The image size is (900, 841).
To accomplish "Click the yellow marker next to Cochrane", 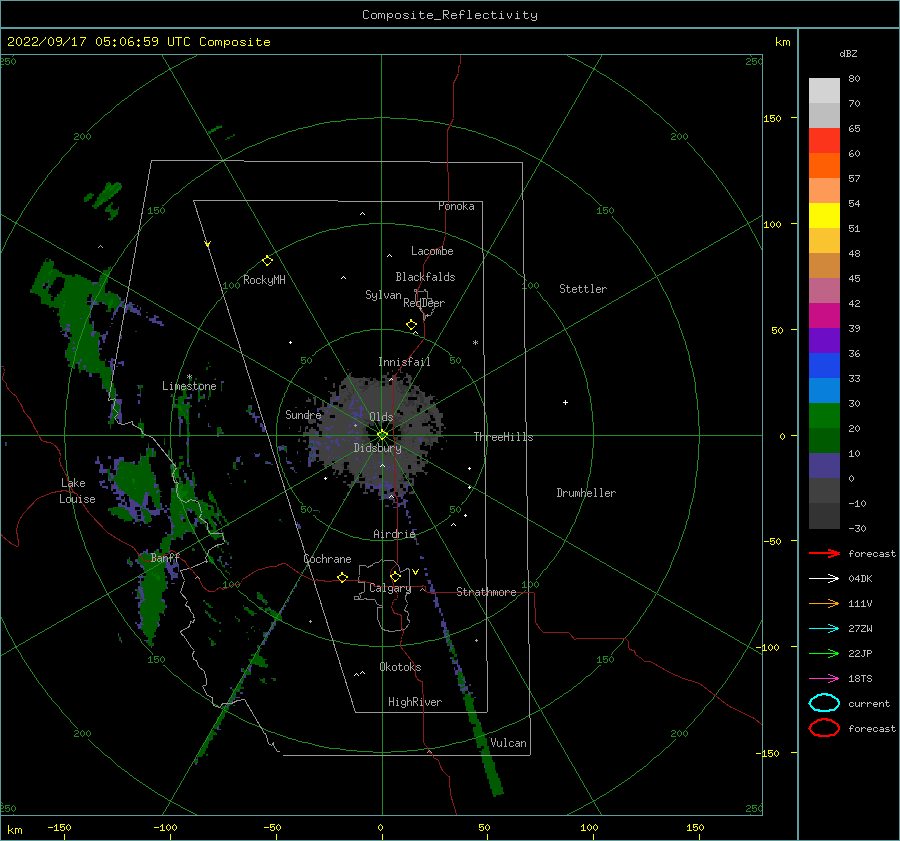I will [343, 577].
